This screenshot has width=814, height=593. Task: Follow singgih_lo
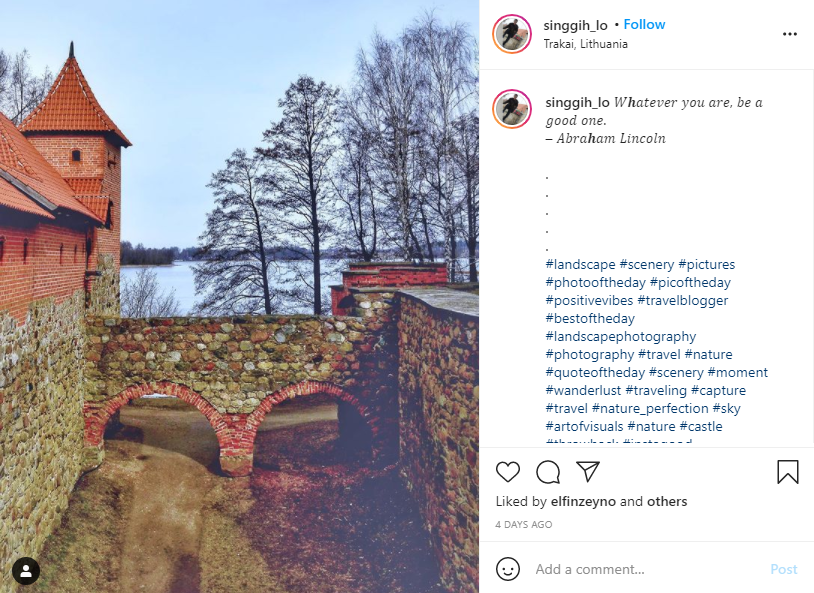pyautogui.click(x=644, y=24)
